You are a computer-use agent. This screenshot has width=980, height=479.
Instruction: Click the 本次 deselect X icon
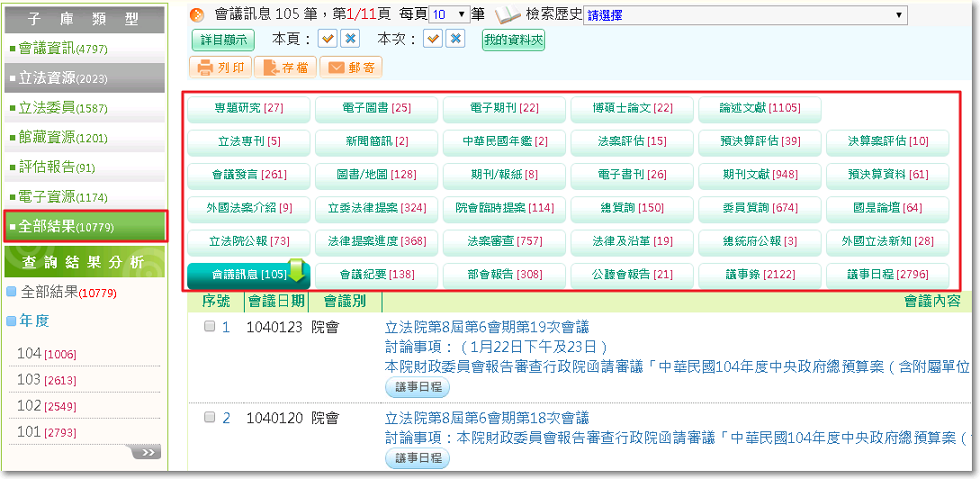coord(455,39)
